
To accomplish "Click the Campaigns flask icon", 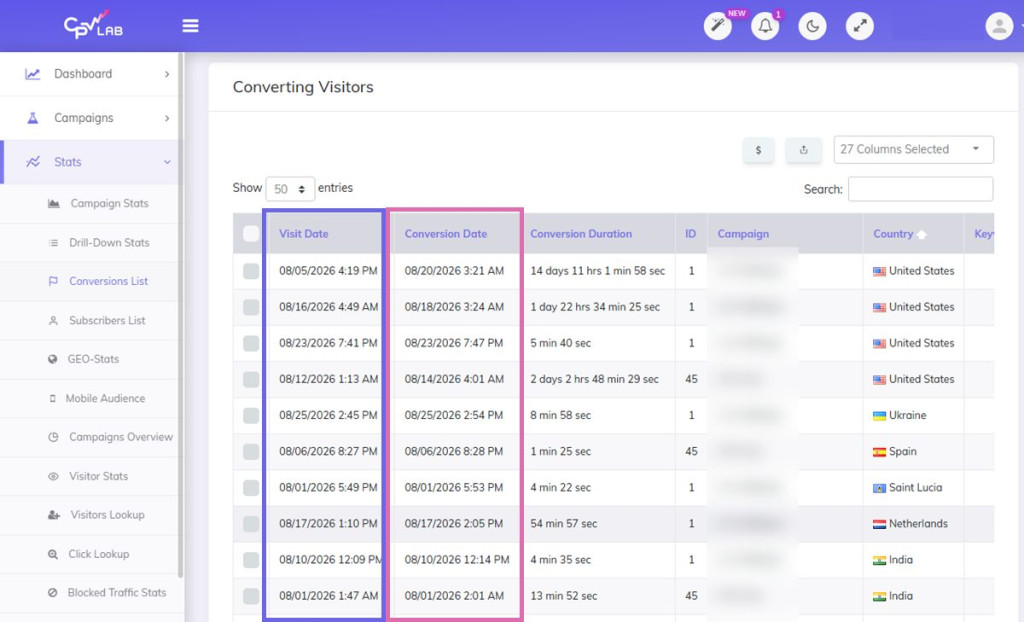I will (x=33, y=118).
